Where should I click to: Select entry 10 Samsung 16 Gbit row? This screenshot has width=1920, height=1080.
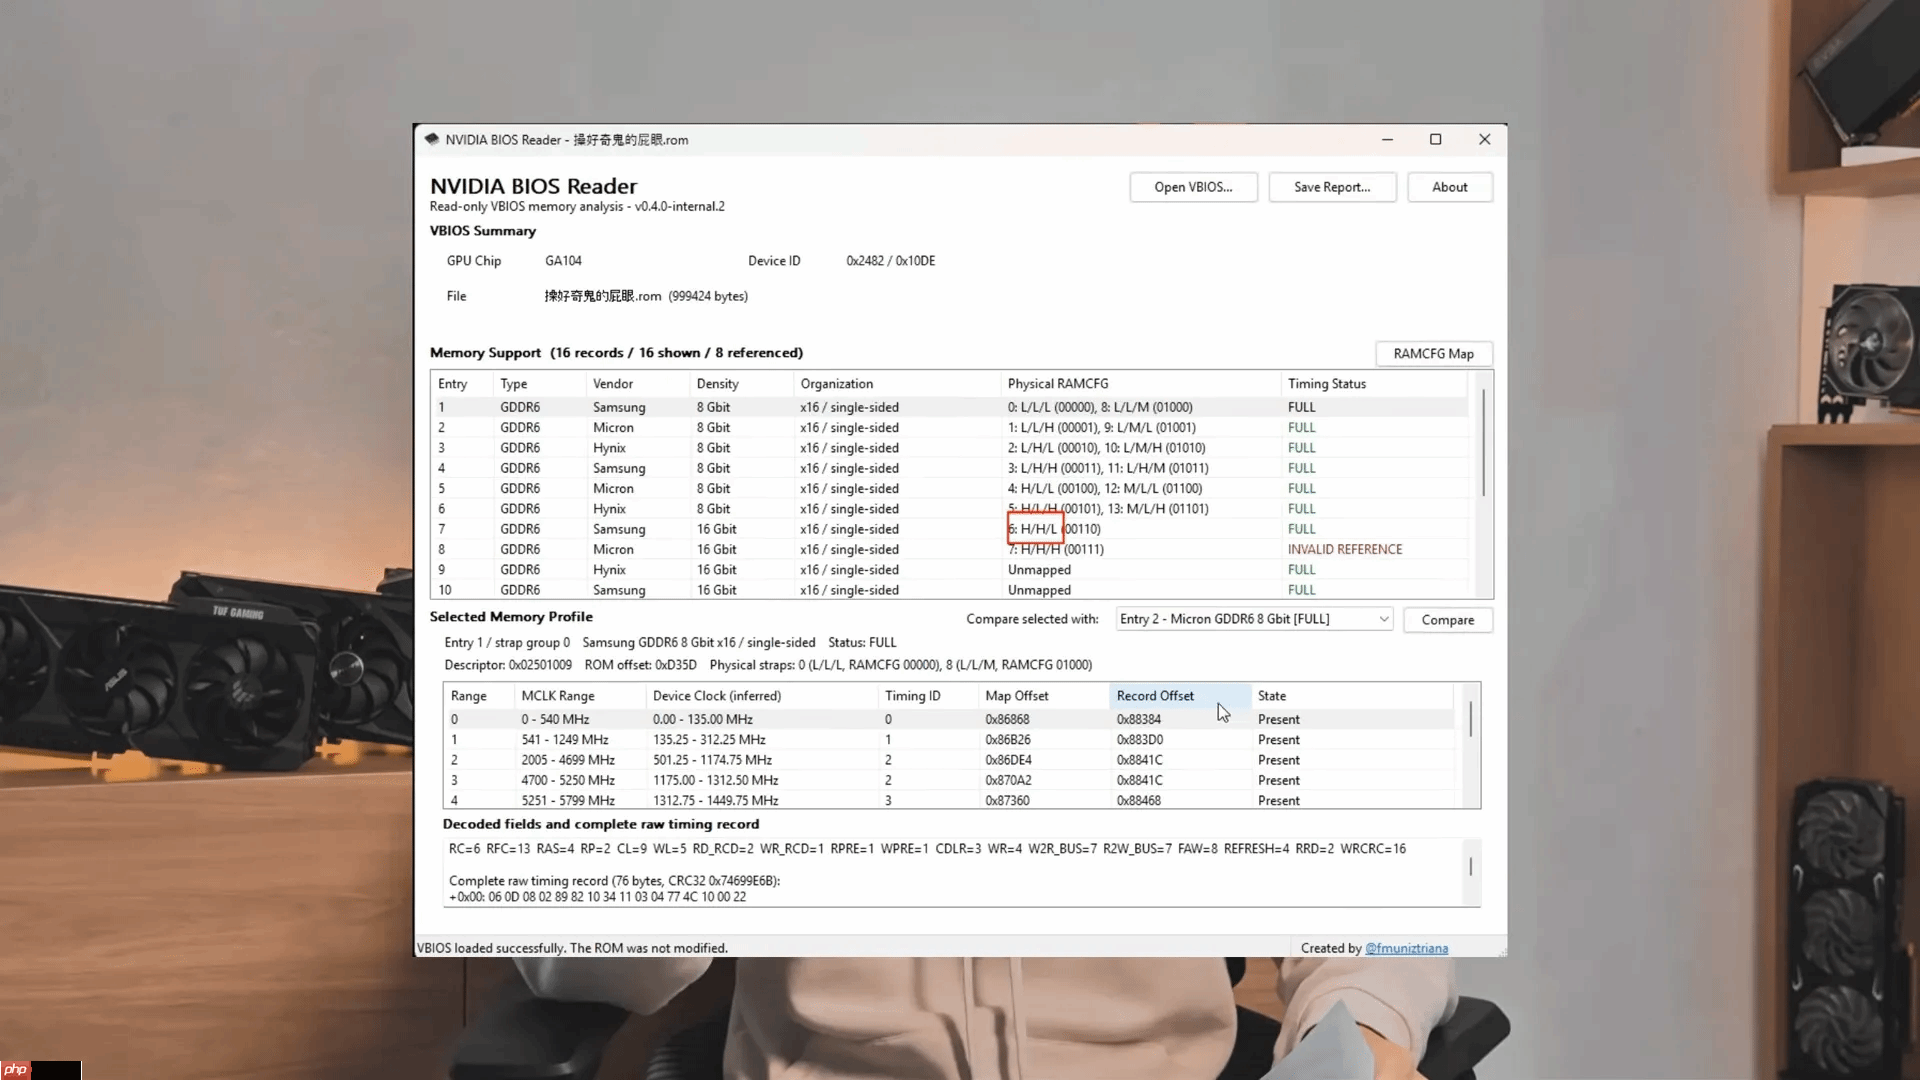point(950,590)
